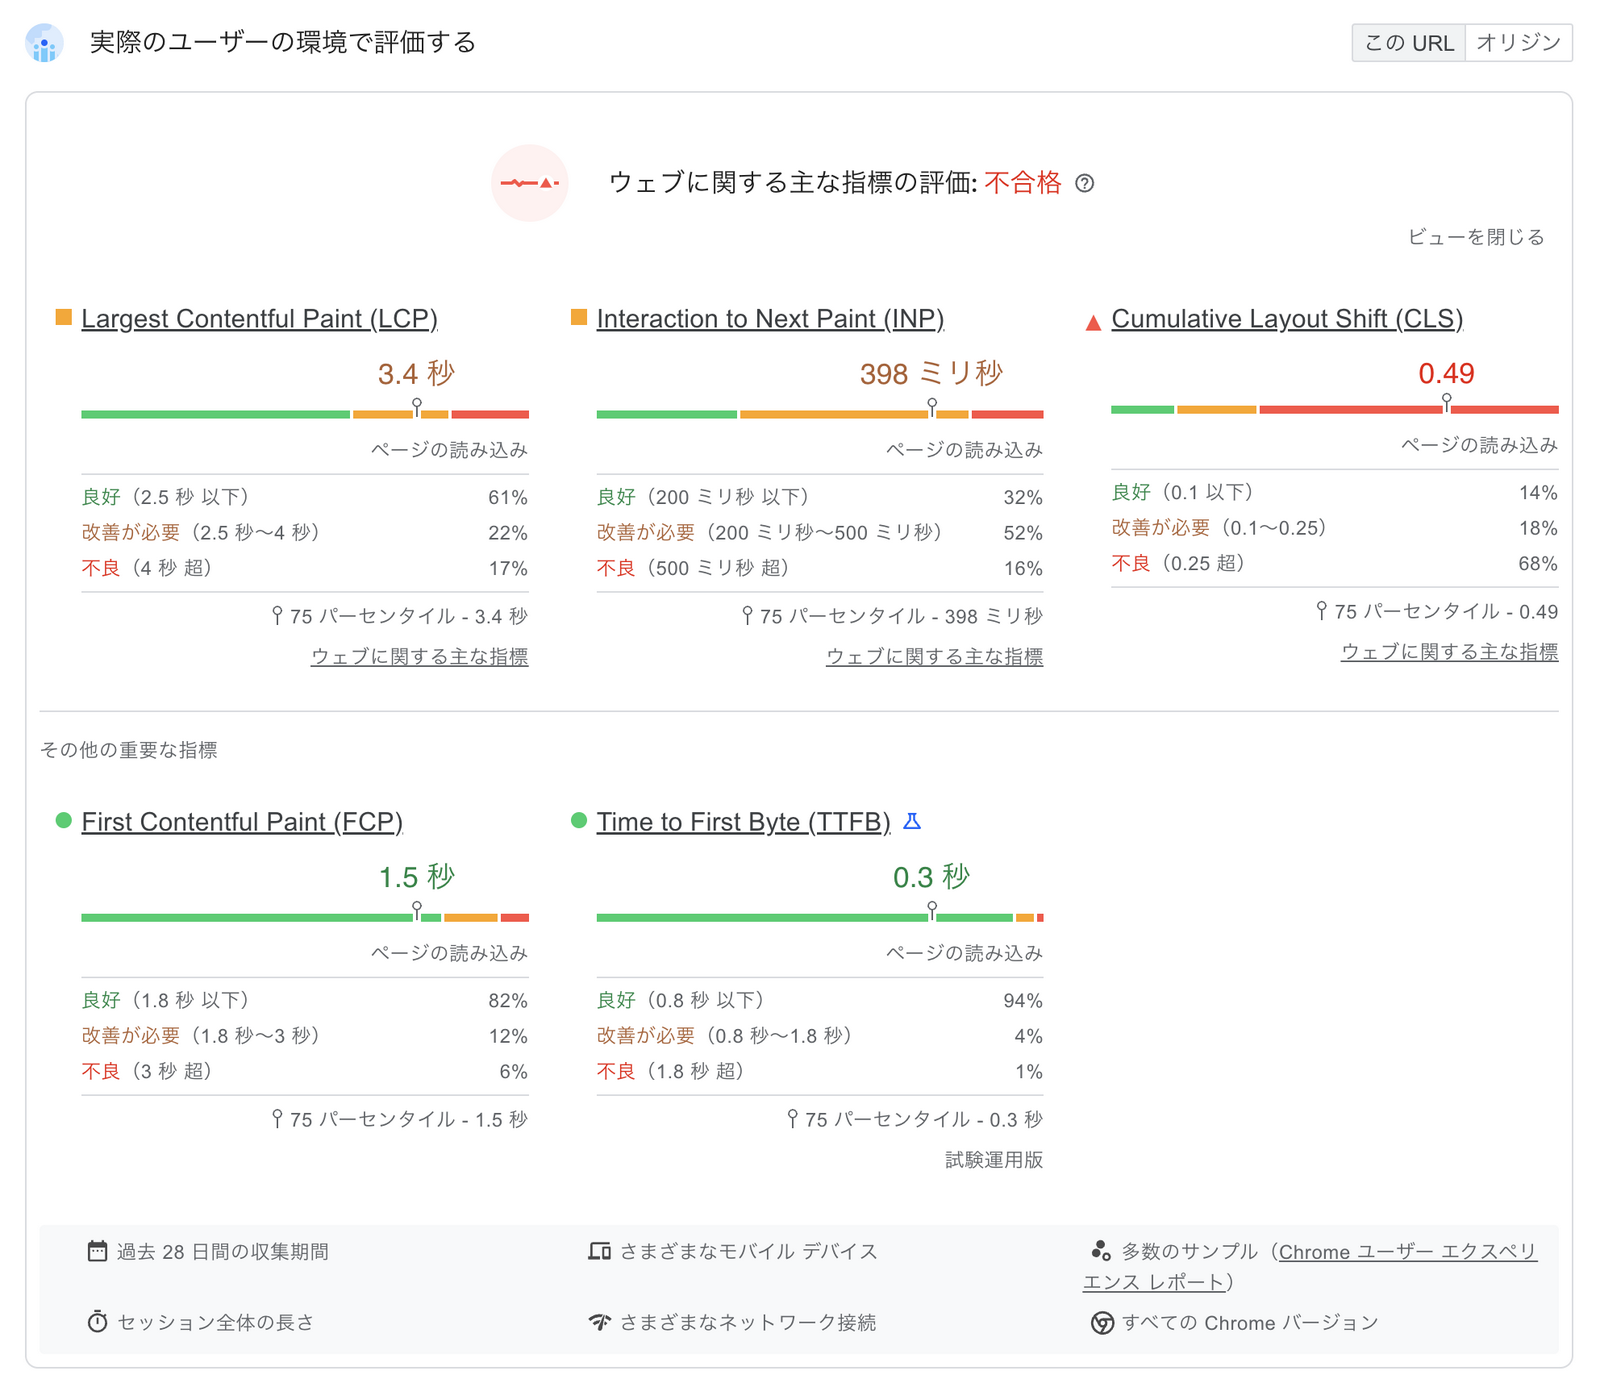The width and height of the screenshot is (1600, 1392).
Task: Click the その他の重要な指標 section heading
Action: pos(128,749)
